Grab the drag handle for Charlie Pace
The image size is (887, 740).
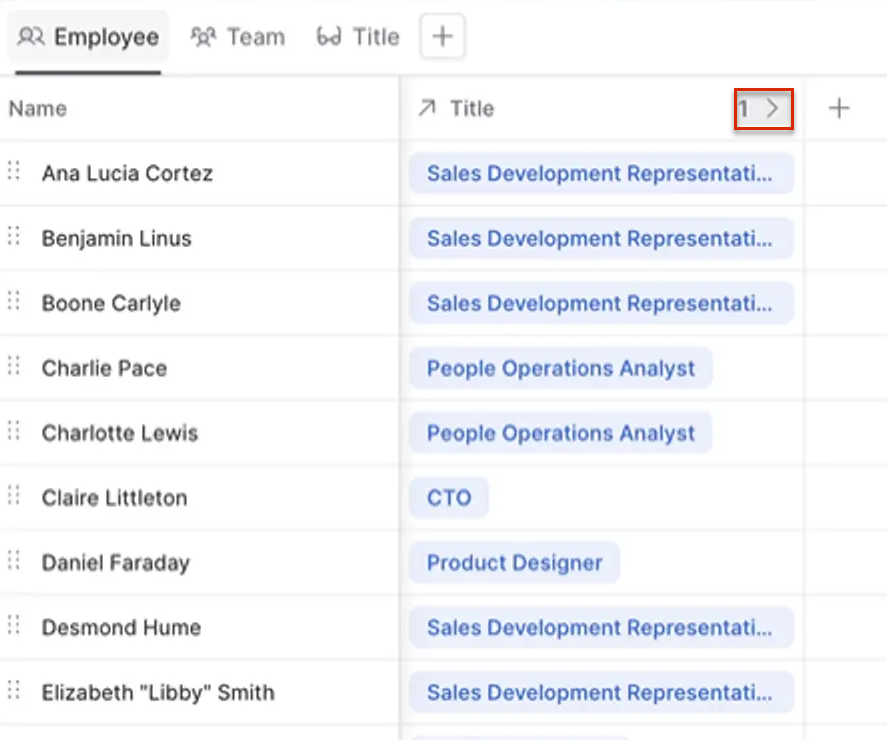point(14,365)
